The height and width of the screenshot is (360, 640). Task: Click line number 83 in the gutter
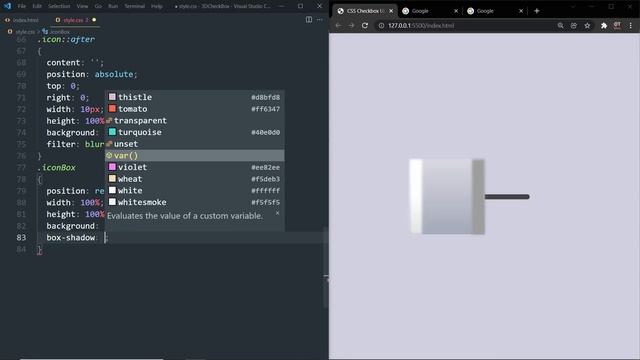21,238
